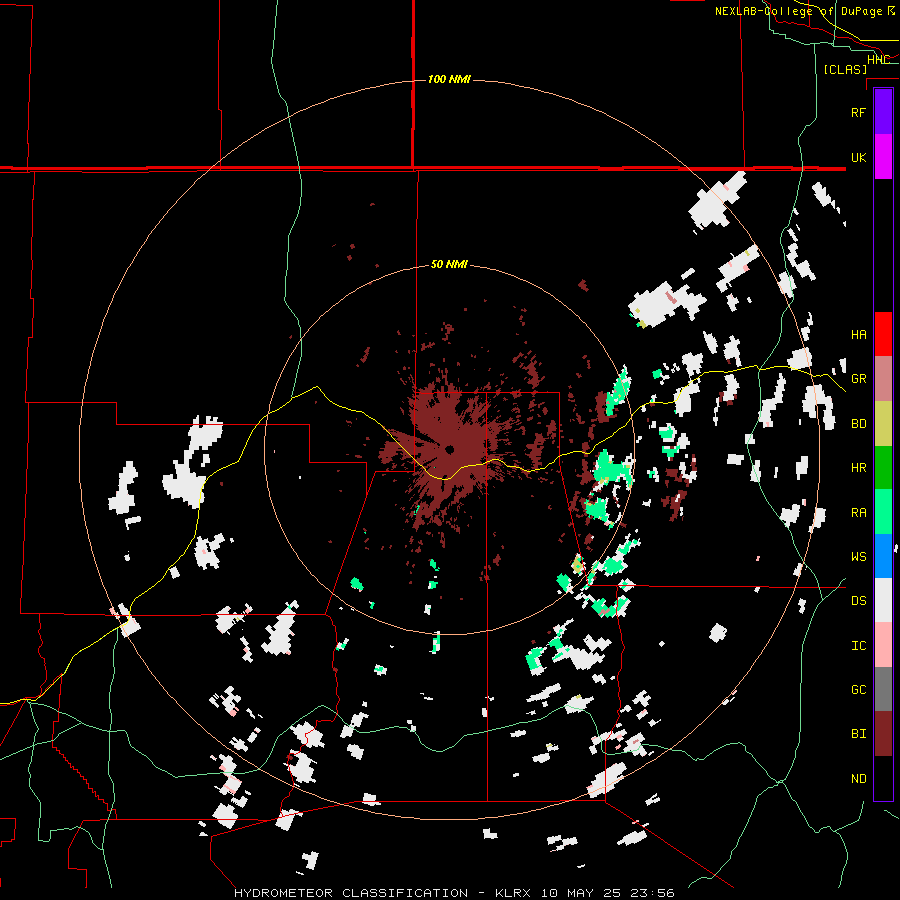Screen dimensions: 900x900
Task: Click the "NEXLAB-College of DuPage" header text
Action: pos(798,11)
